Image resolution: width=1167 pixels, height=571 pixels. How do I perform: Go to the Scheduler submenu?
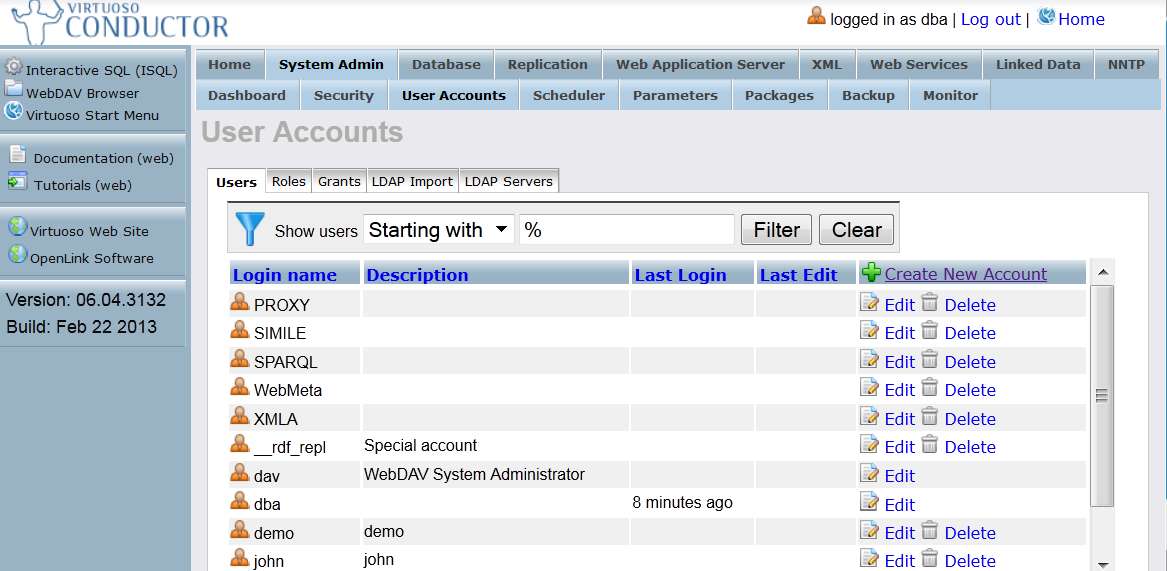(568, 95)
